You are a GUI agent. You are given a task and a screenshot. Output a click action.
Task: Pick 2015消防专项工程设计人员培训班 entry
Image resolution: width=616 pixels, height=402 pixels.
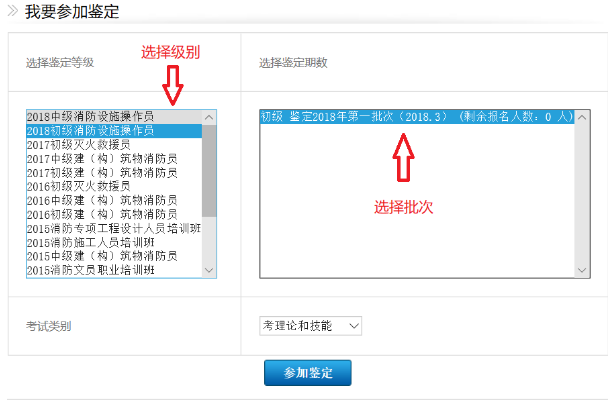click(x=113, y=229)
